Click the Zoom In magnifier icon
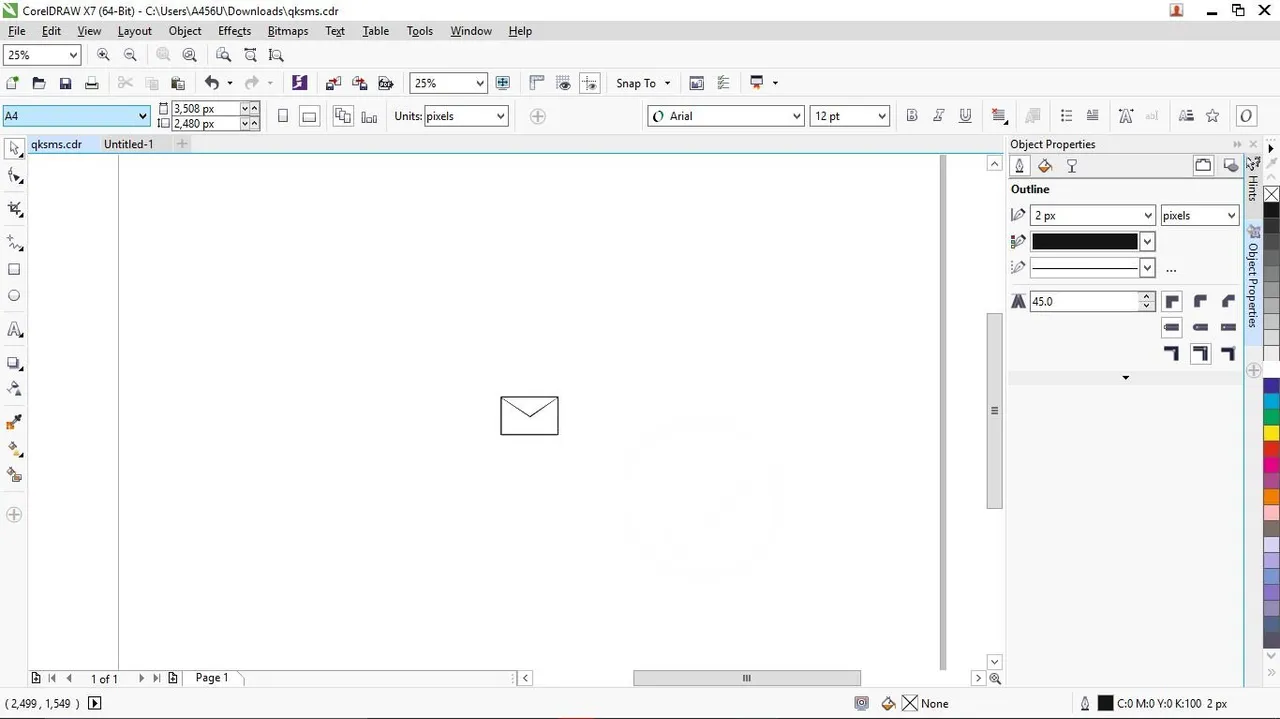Image resolution: width=1280 pixels, height=719 pixels. 103,55
